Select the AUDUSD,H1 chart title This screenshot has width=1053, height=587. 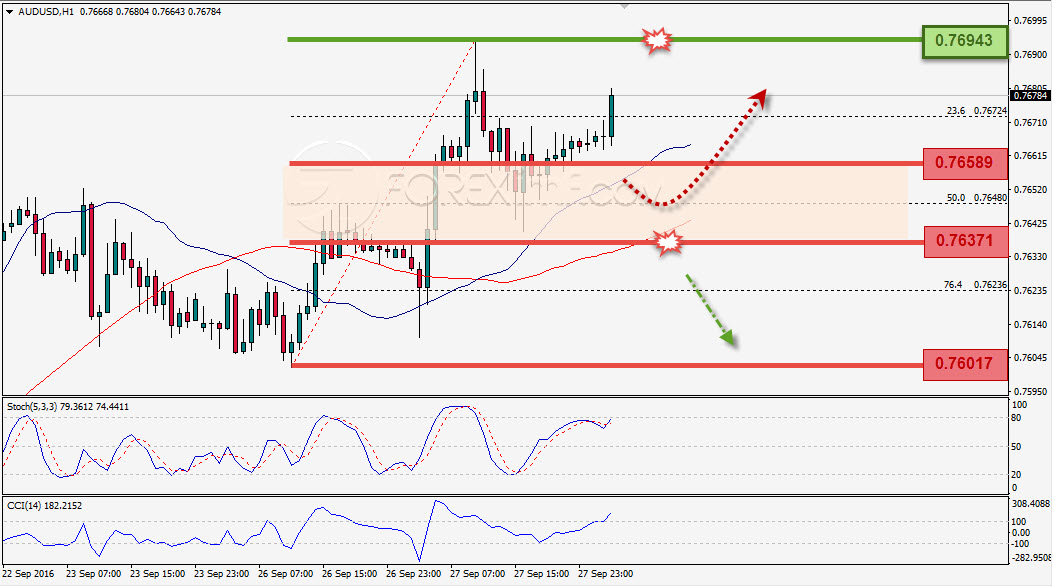point(46,11)
